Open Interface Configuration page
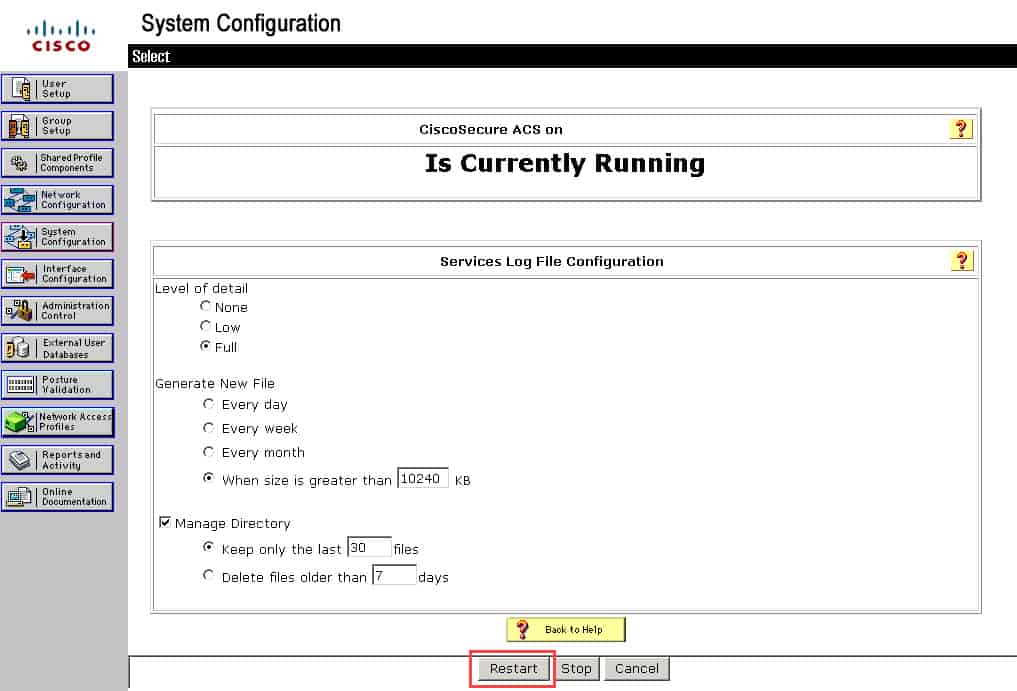The width and height of the screenshot is (1017, 691). [x=58, y=274]
